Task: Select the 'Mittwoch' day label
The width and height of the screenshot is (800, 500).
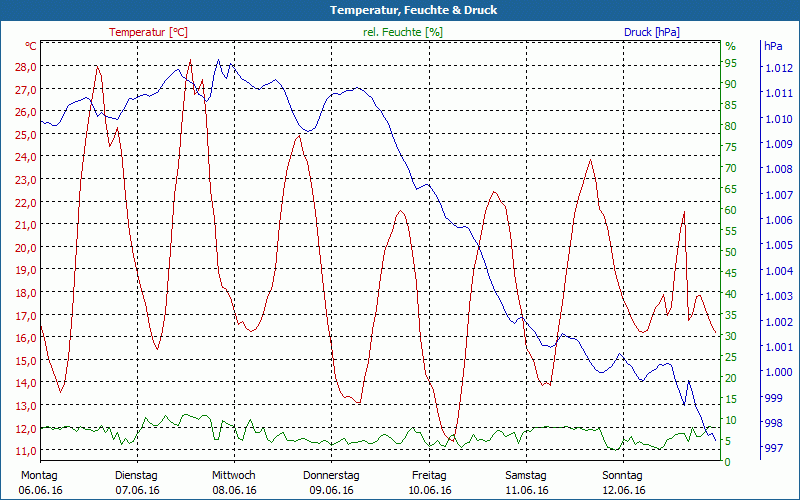Action: [234, 475]
